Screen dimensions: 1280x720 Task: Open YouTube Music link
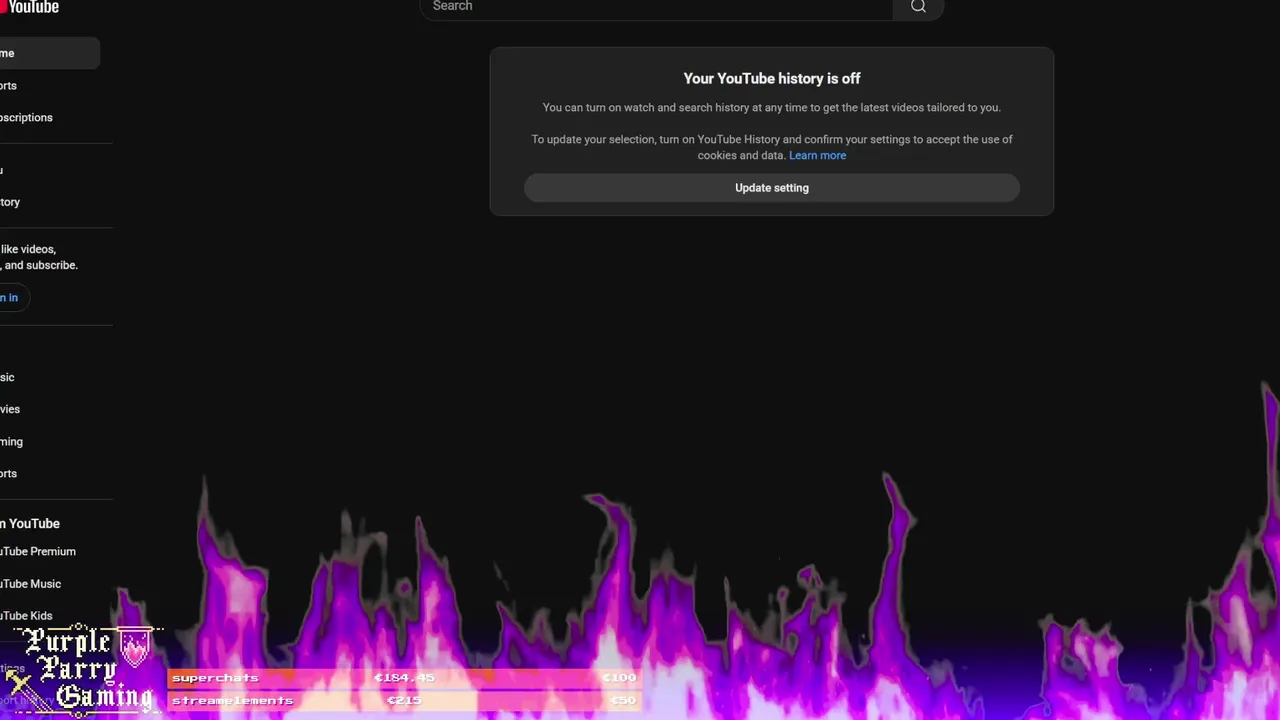click(49, 584)
